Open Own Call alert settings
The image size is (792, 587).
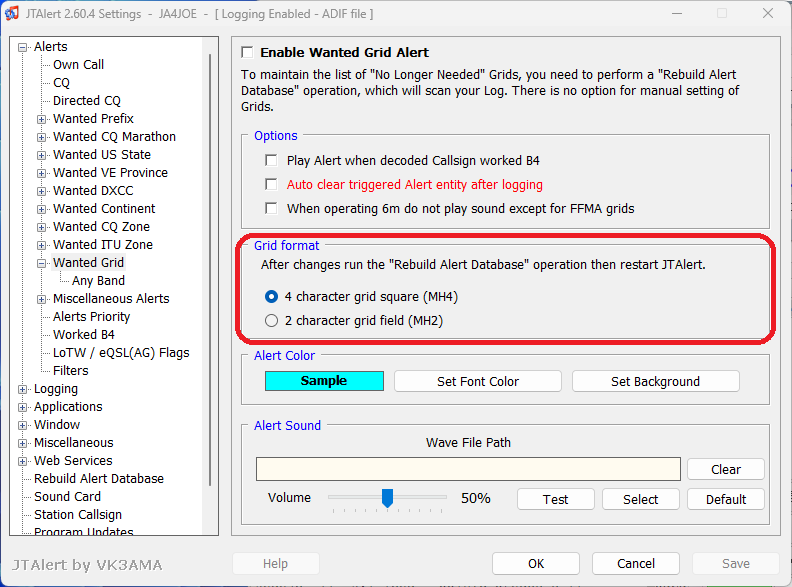click(x=78, y=65)
